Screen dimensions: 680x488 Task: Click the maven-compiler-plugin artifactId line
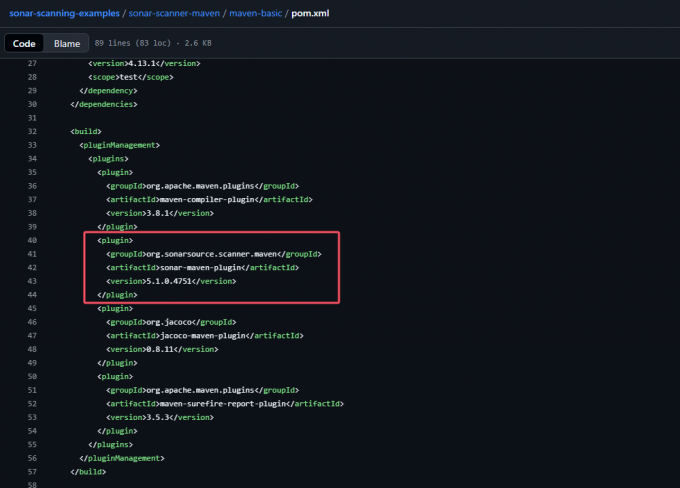pyautogui.click(x=209, y=199)
